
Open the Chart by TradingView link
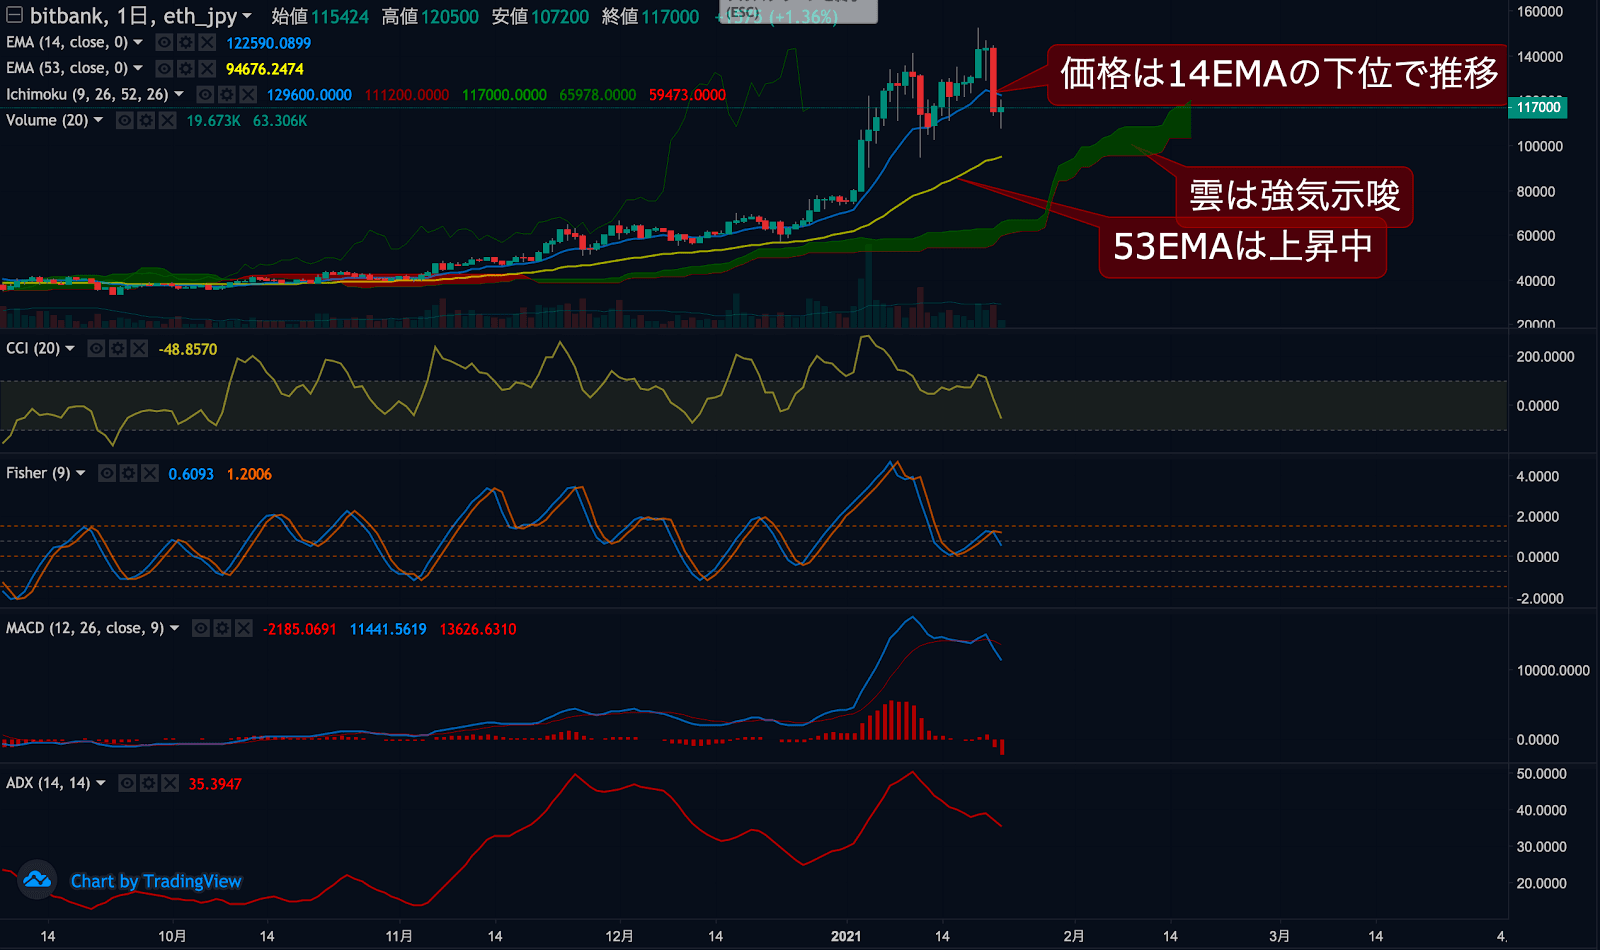(x=156, y=881)
